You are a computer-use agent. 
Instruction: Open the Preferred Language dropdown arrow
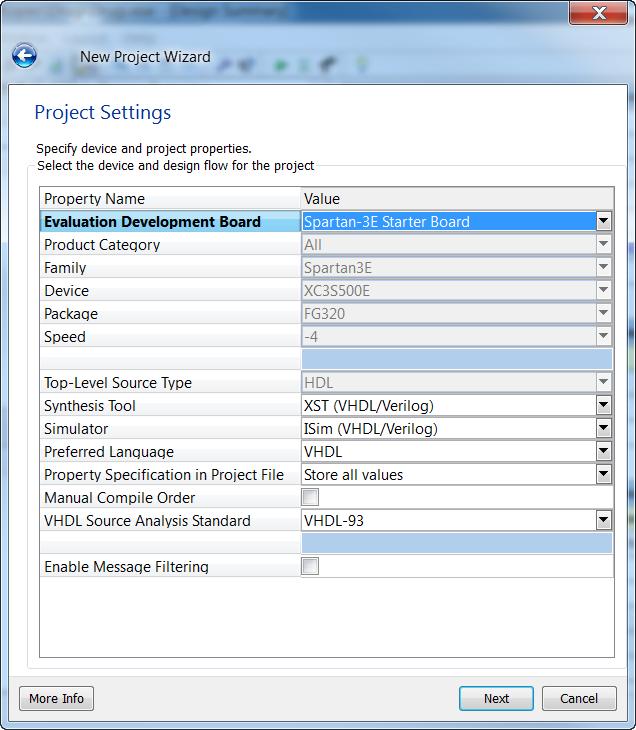click(603, 451)
